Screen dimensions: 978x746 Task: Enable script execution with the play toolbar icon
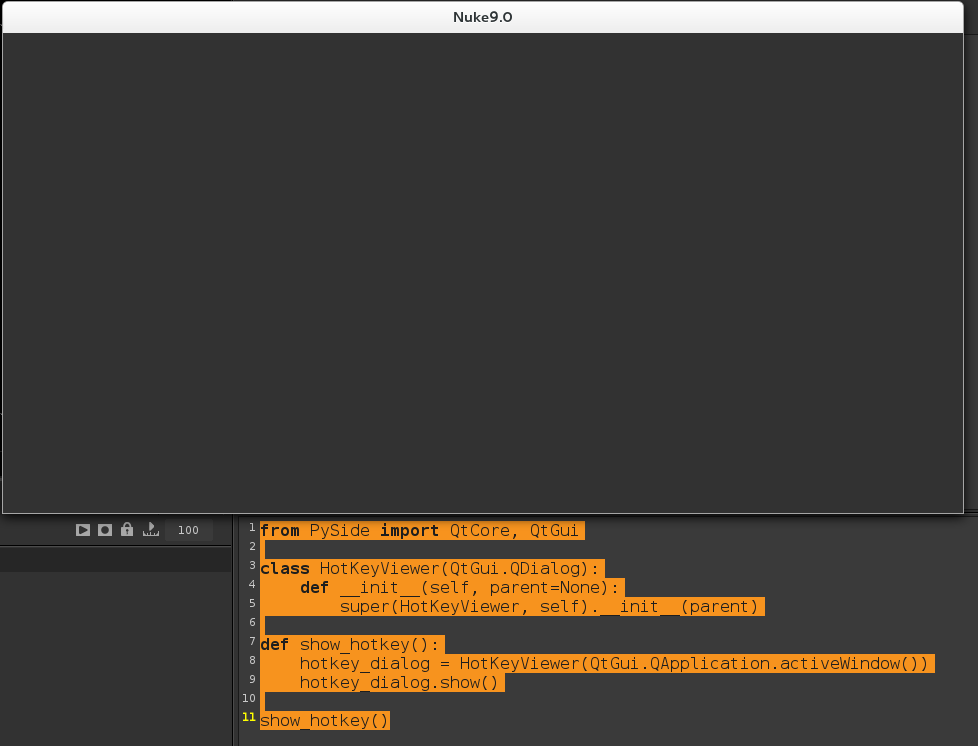[x=82, y=530]
